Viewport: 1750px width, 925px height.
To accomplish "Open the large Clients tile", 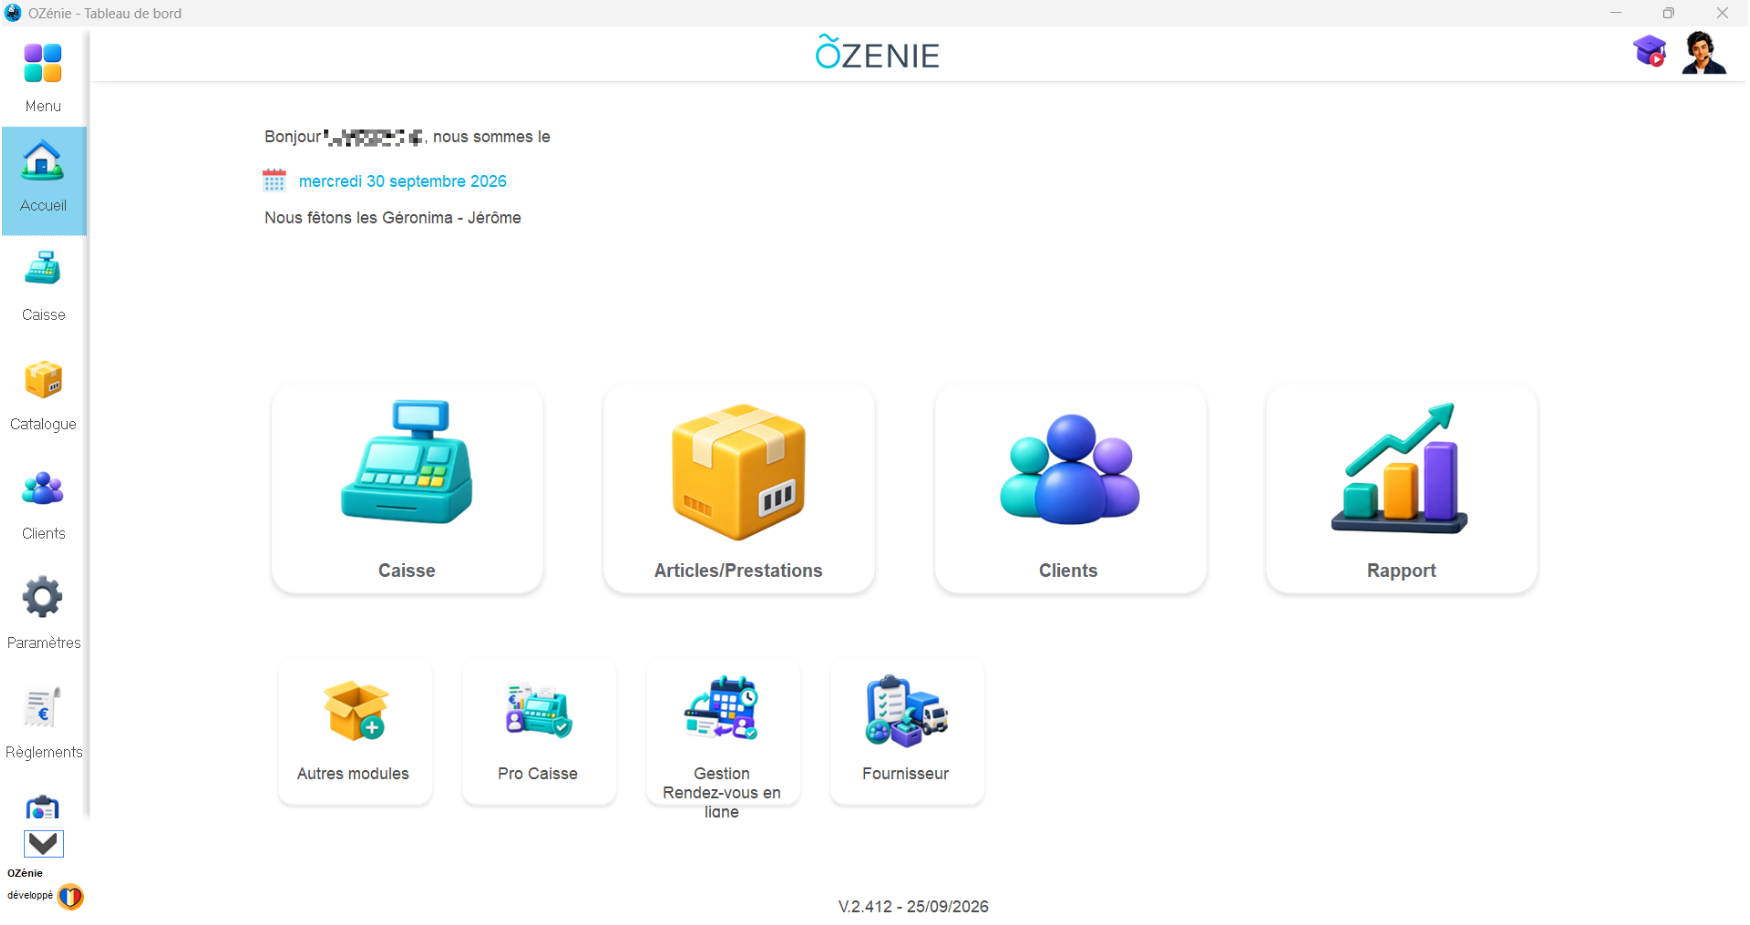I will click(1070, 488).
